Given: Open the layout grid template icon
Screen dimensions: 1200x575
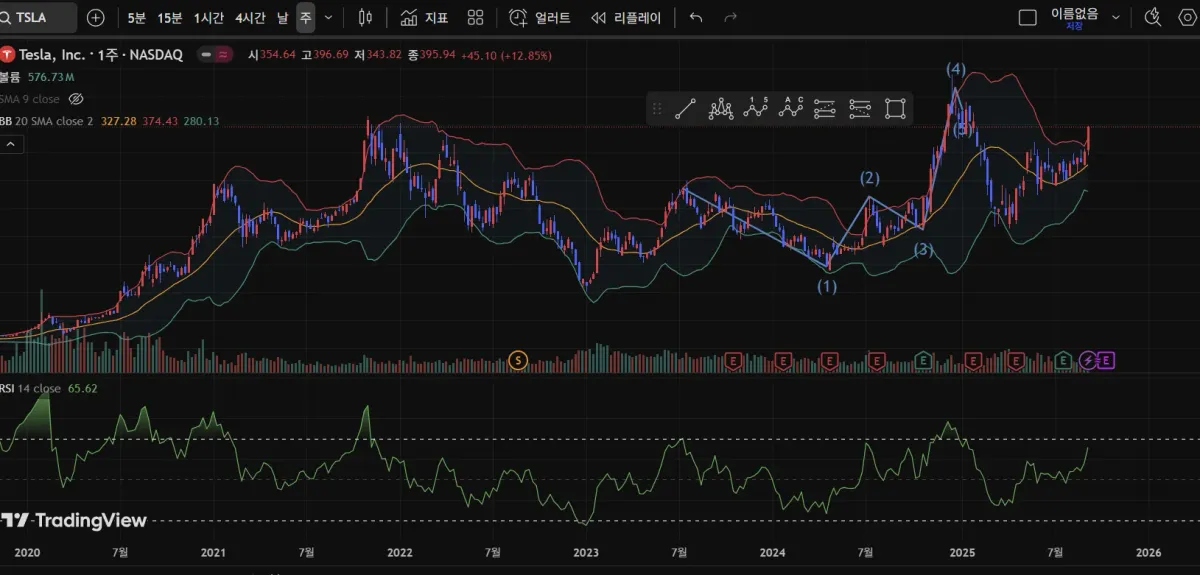Looking at the screenshot, I should click(x=476, y=17).
